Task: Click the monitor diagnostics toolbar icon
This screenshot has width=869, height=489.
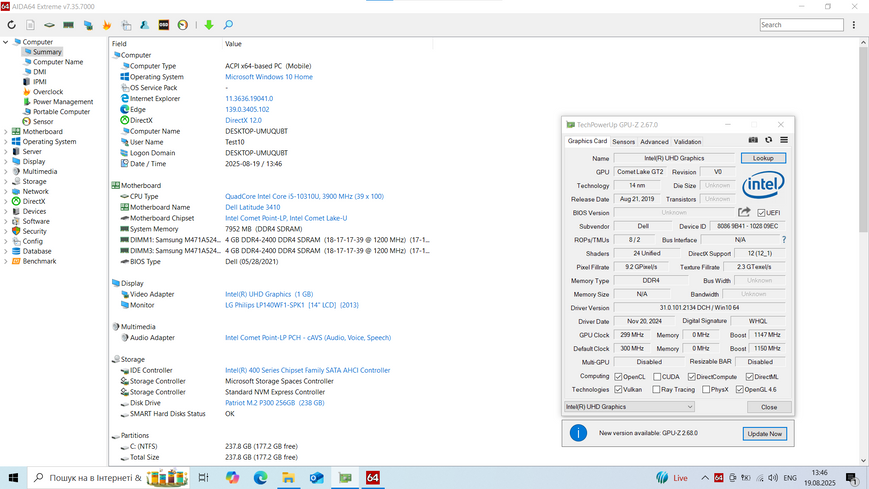Action: coord(88,25)
